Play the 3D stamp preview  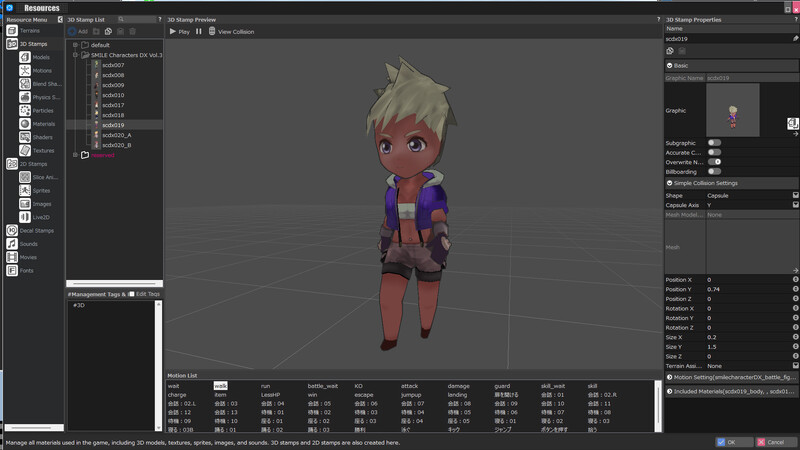(x=180, y=31)
